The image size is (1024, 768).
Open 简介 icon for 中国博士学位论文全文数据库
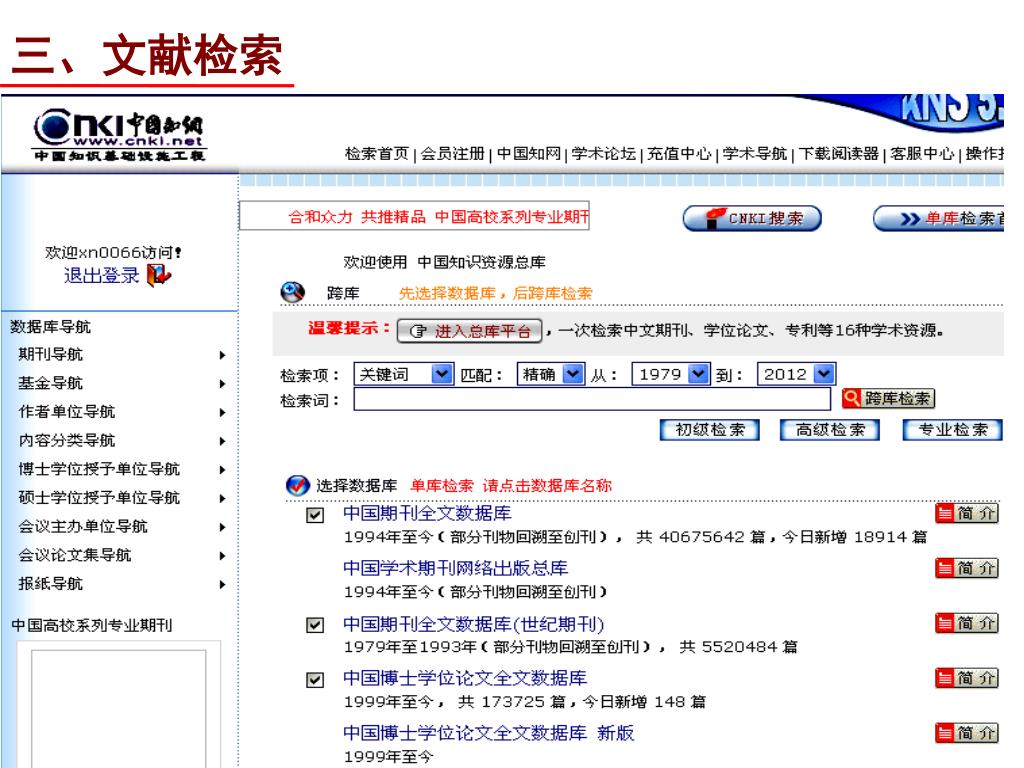click(967, 678)
